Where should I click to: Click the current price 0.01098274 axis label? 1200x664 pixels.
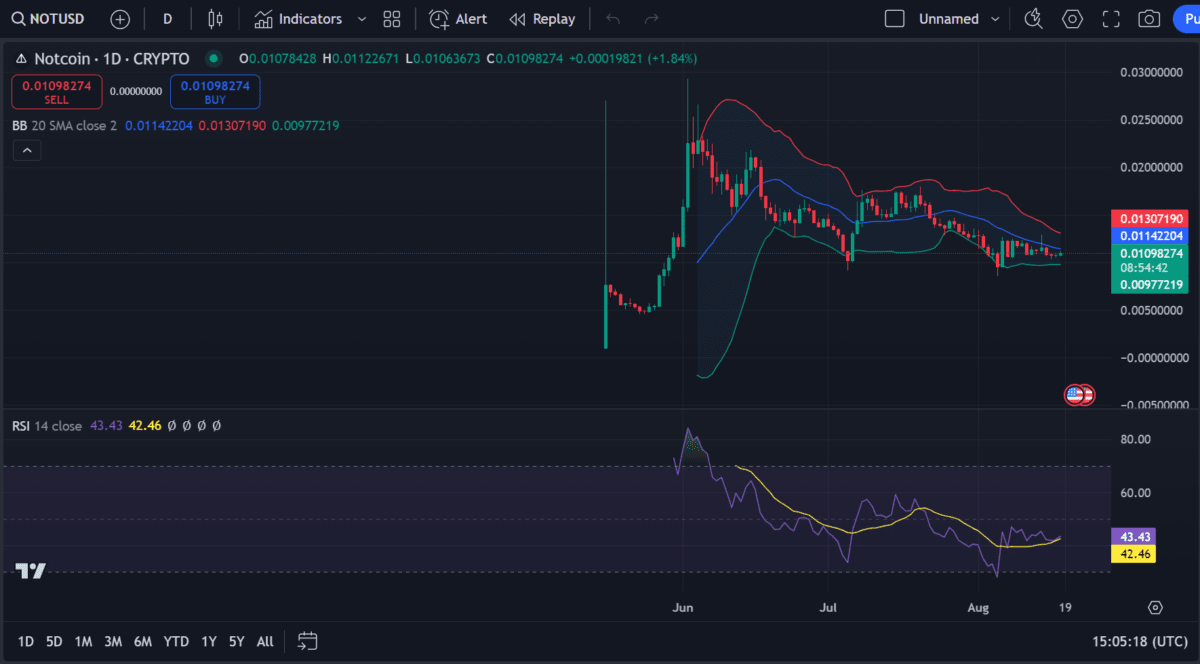(1151, 253)
